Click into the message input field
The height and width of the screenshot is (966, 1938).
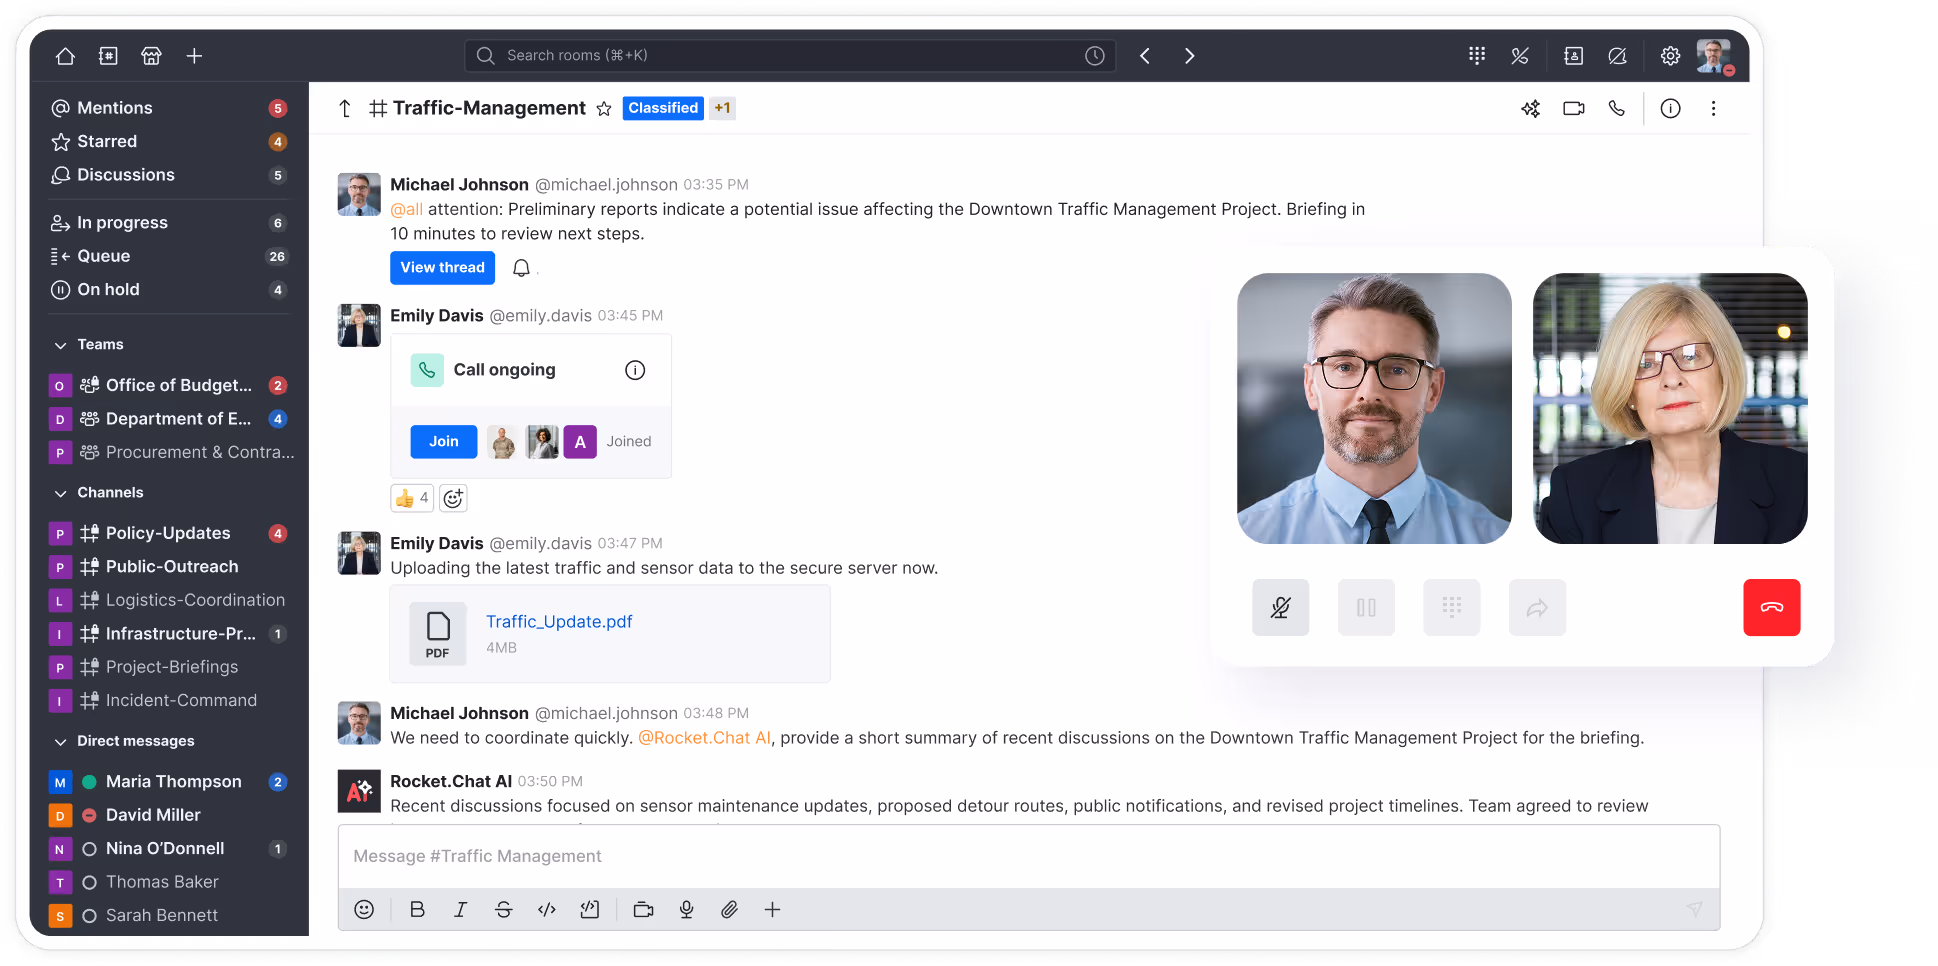click(1029, 857)
